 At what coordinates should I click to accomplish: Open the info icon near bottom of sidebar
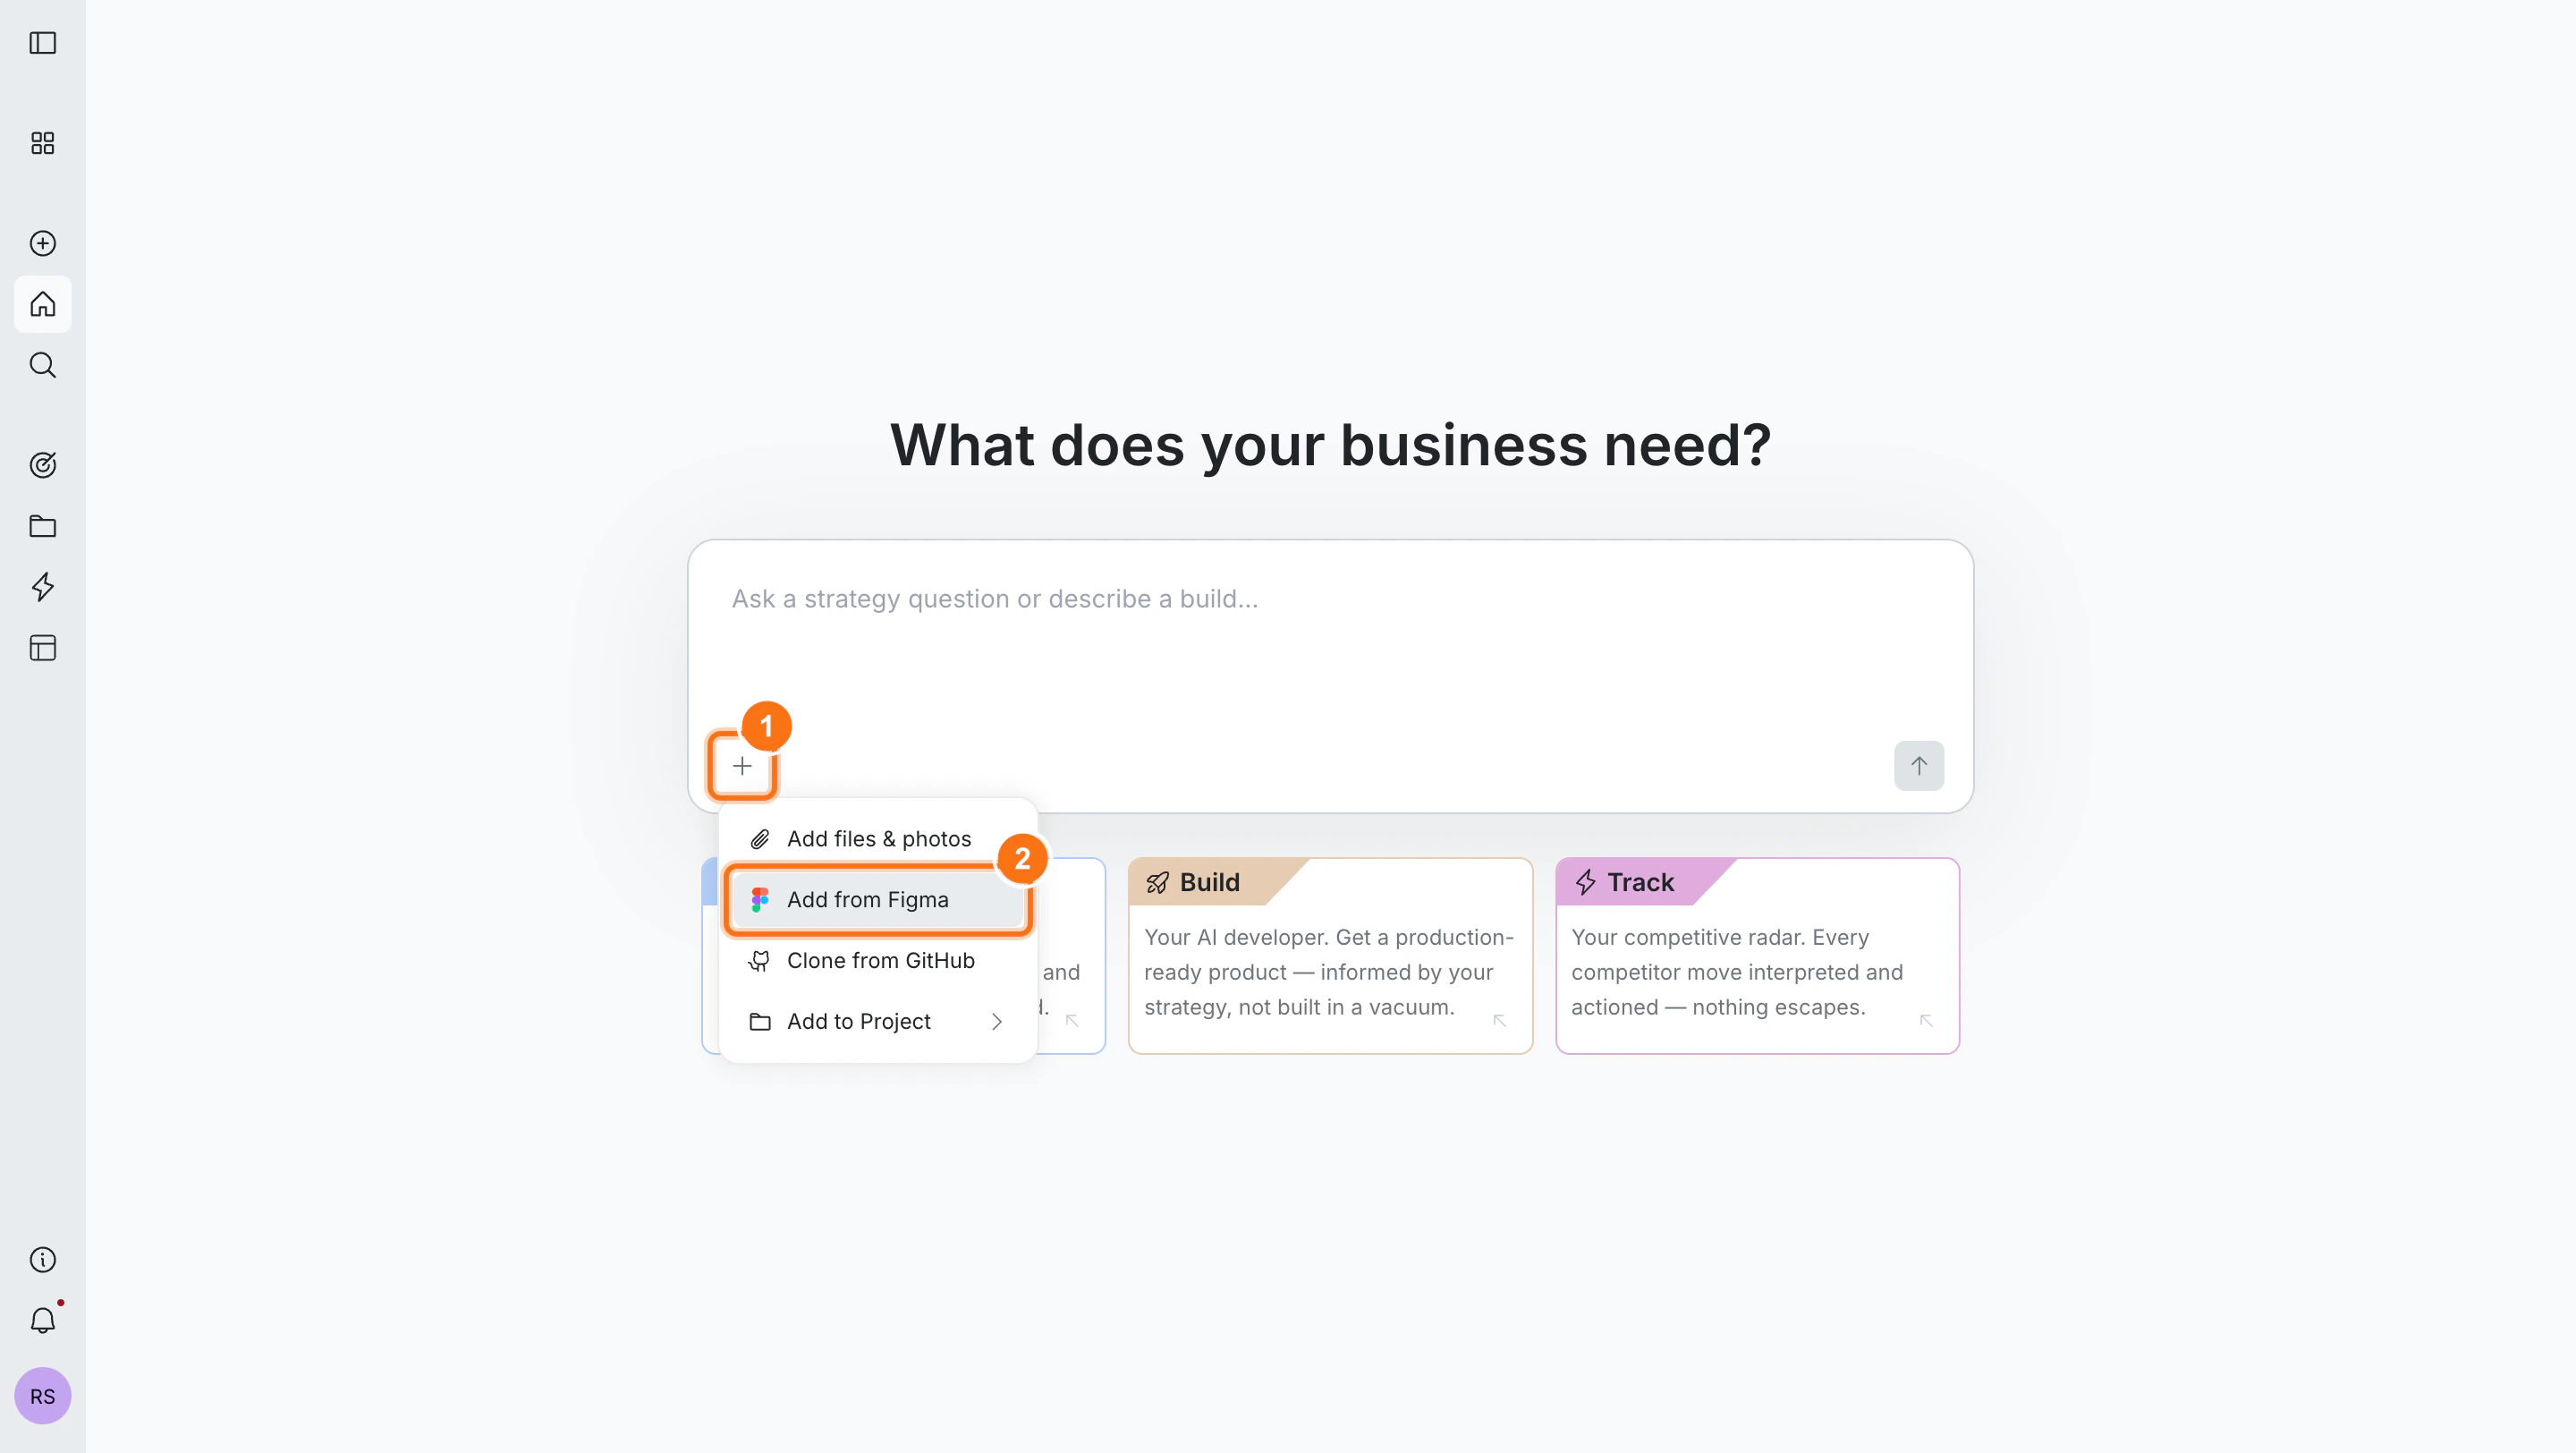click(x=42, y=1260)
